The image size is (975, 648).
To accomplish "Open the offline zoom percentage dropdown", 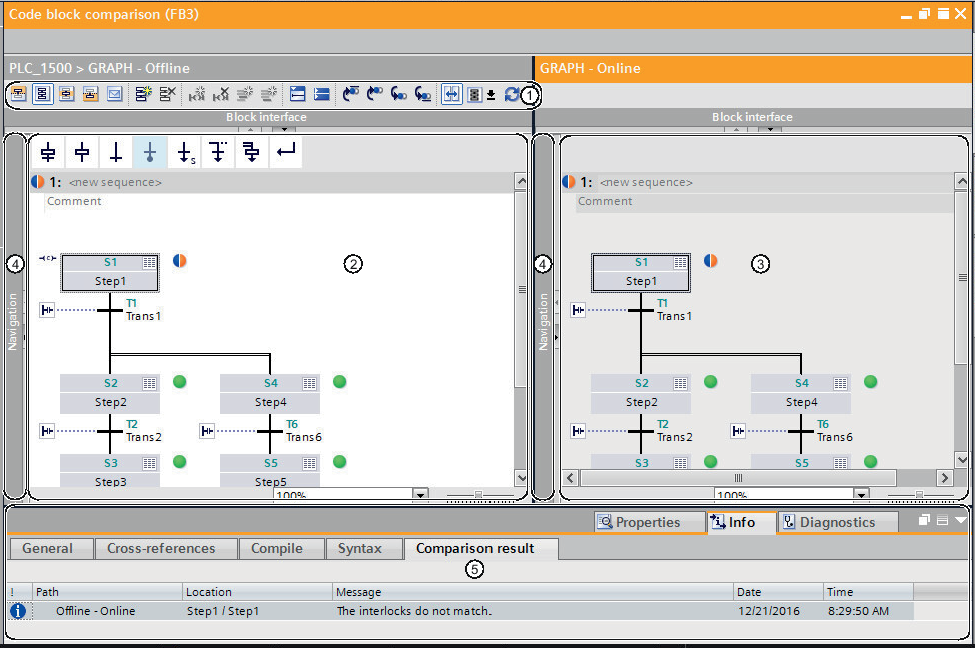I will click(x=420, y=495).
